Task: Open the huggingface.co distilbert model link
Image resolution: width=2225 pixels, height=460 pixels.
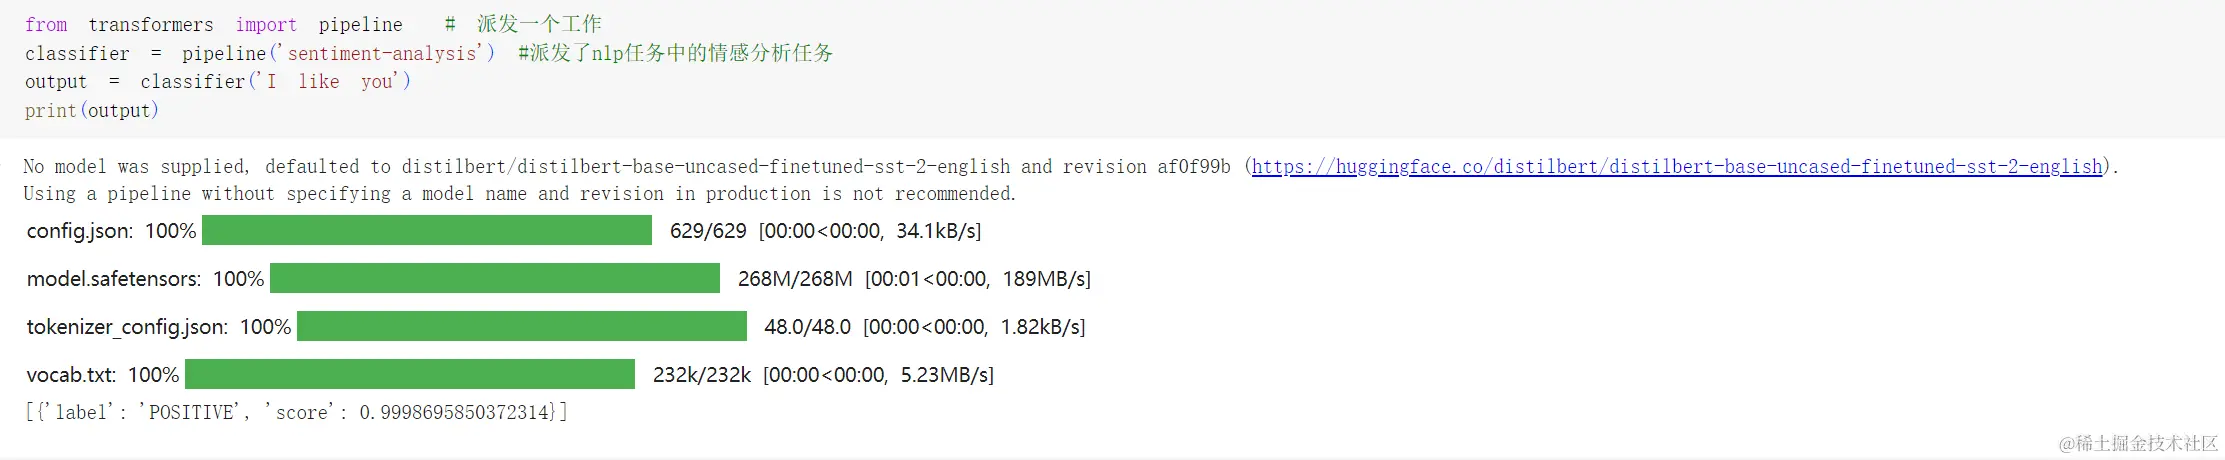Action: pos(1676,167)
